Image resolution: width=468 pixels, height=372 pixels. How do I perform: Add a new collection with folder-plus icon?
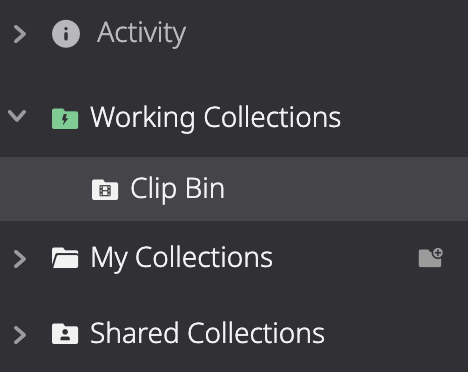(x=431, y=257)
